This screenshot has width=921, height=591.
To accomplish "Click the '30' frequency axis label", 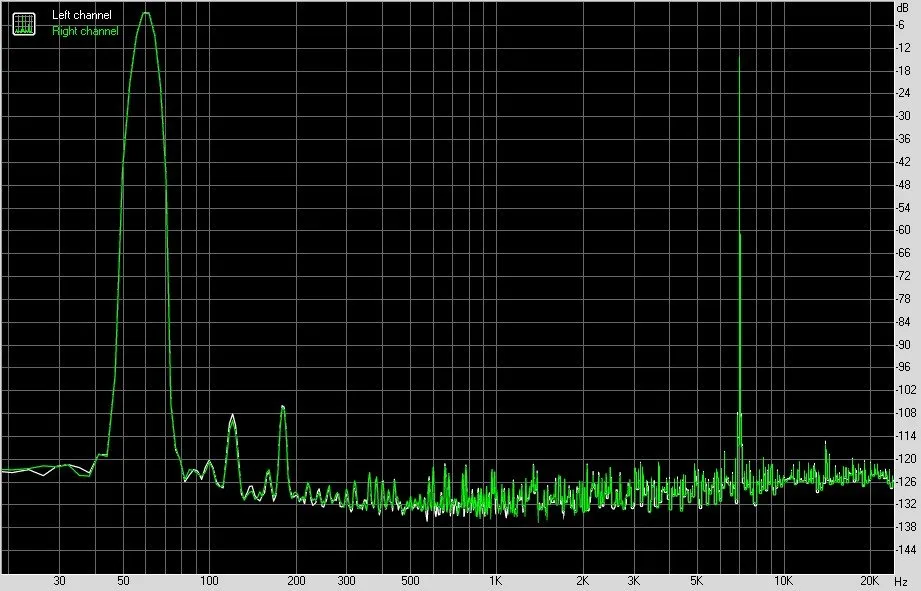I will click(59, 581).
